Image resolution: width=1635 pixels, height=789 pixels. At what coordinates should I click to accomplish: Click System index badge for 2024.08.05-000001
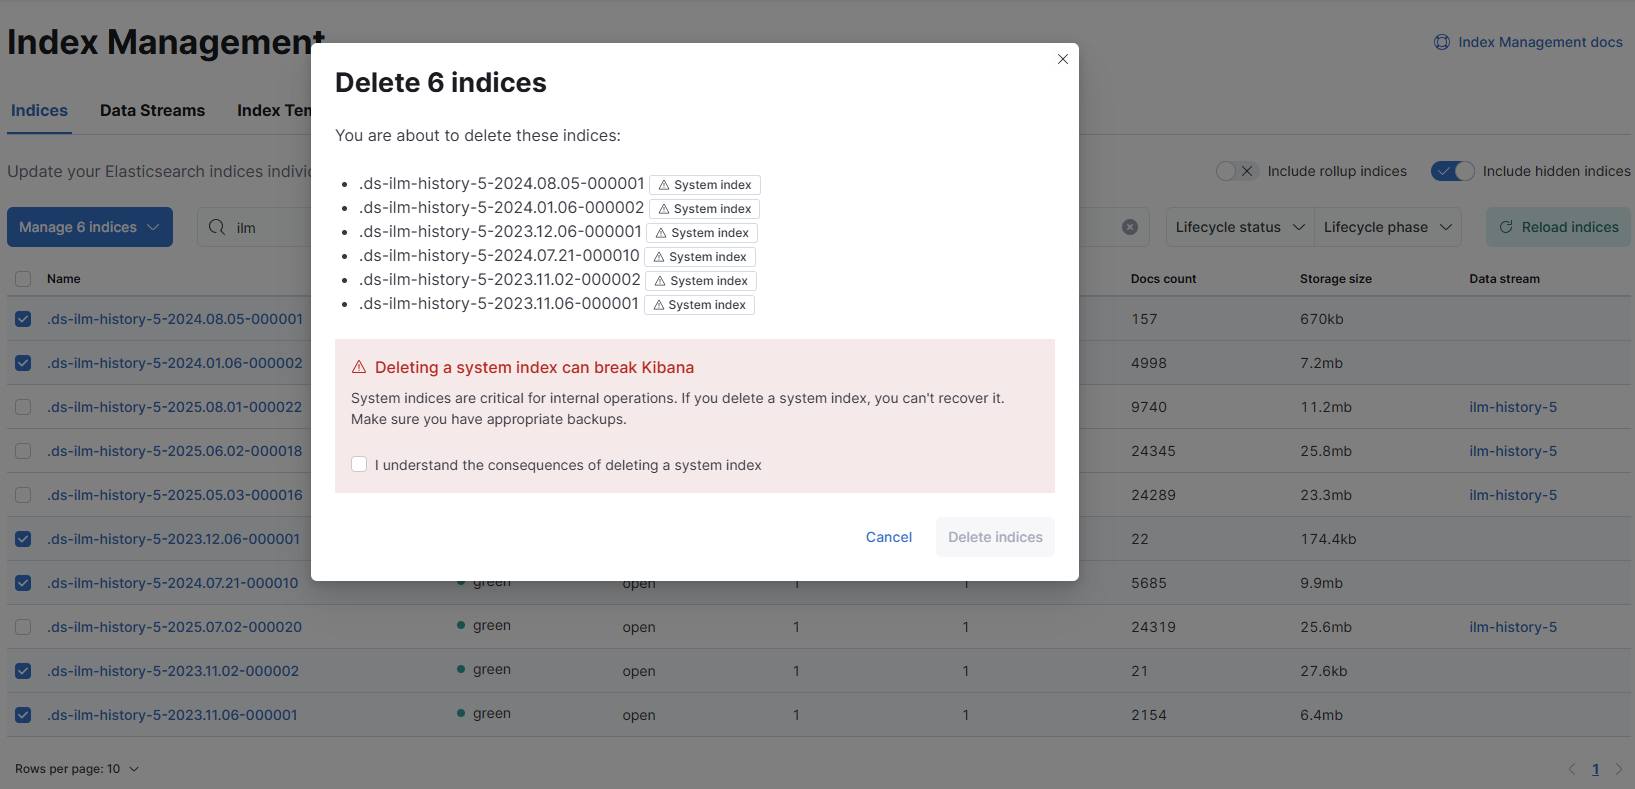coord(705,185)
